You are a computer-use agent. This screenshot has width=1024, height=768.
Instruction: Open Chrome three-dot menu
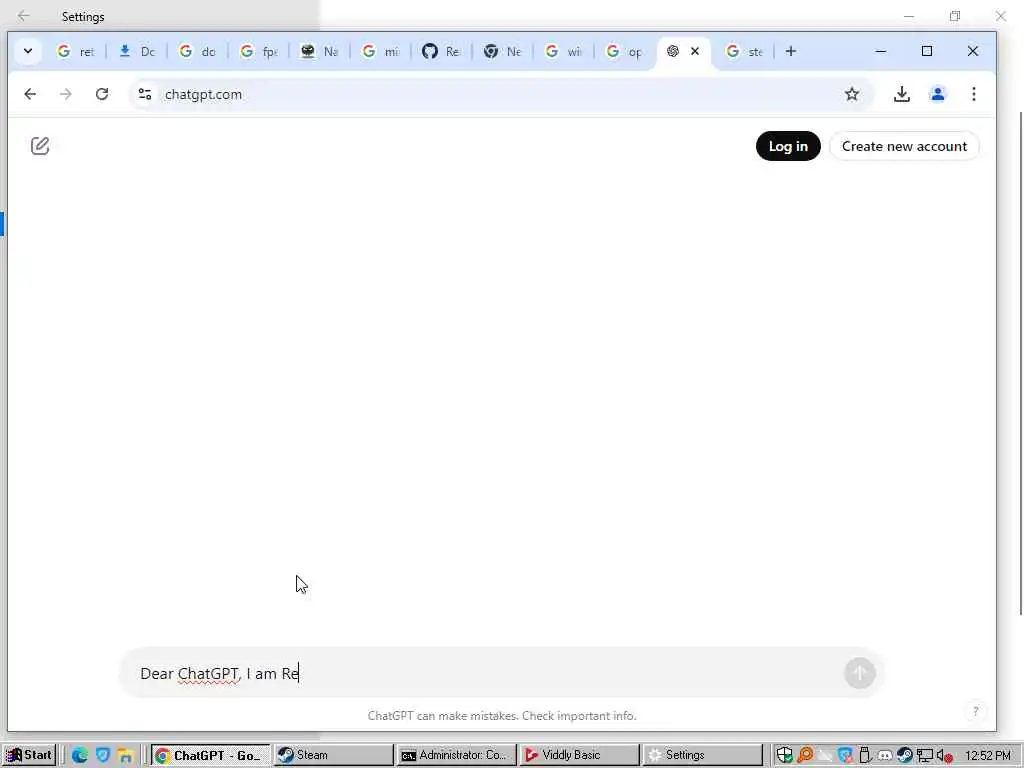[973, 94]
